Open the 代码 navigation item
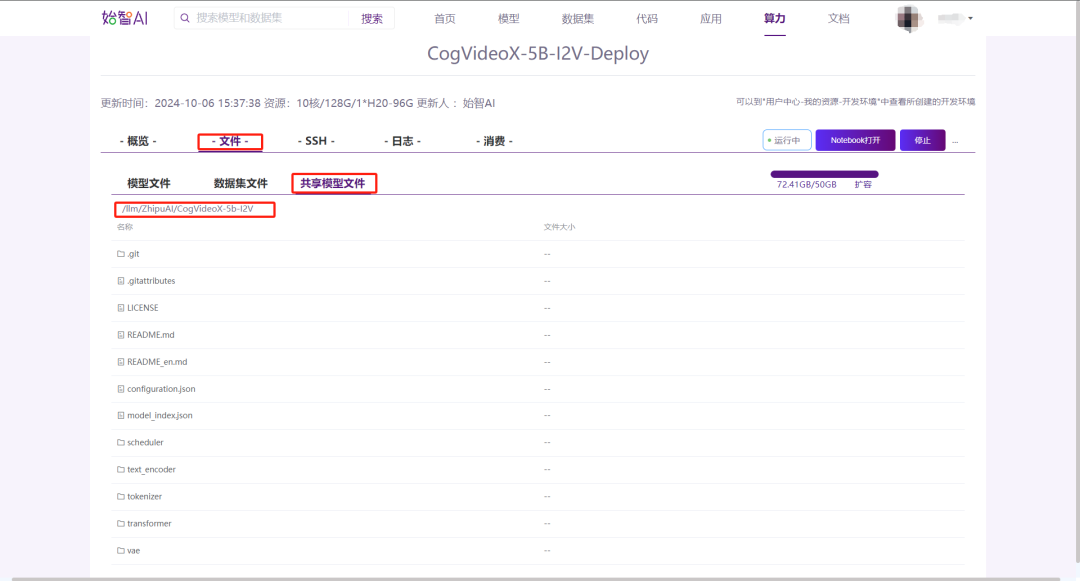1080x581 pixels. click(647, 19)
